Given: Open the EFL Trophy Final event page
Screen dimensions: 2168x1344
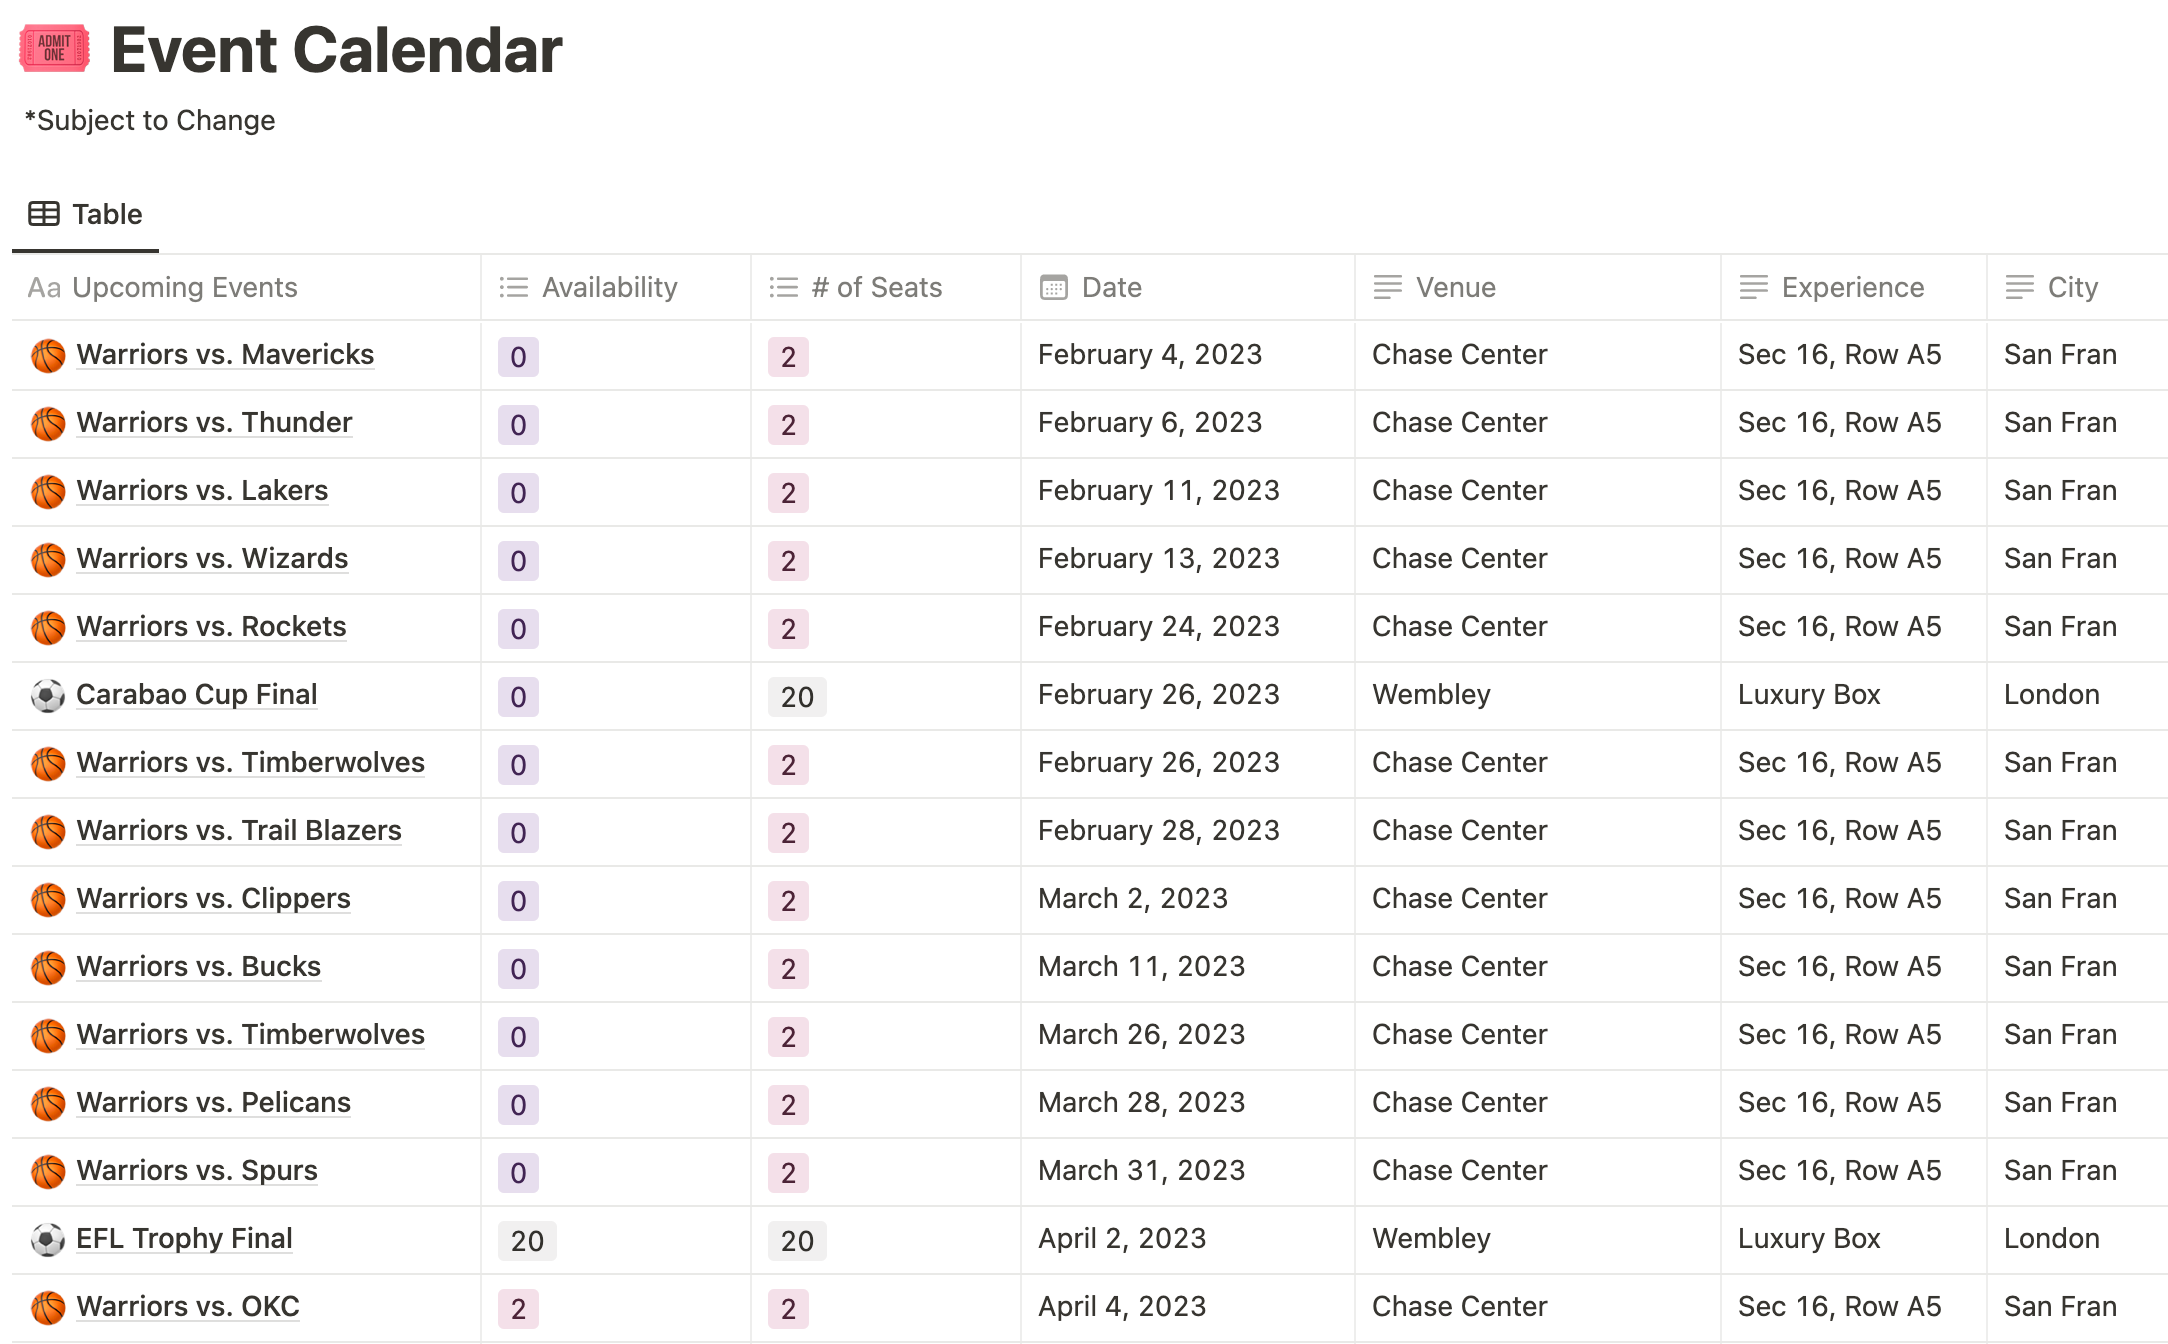Looking at the screenshot, I should (x=184, y=1238).
